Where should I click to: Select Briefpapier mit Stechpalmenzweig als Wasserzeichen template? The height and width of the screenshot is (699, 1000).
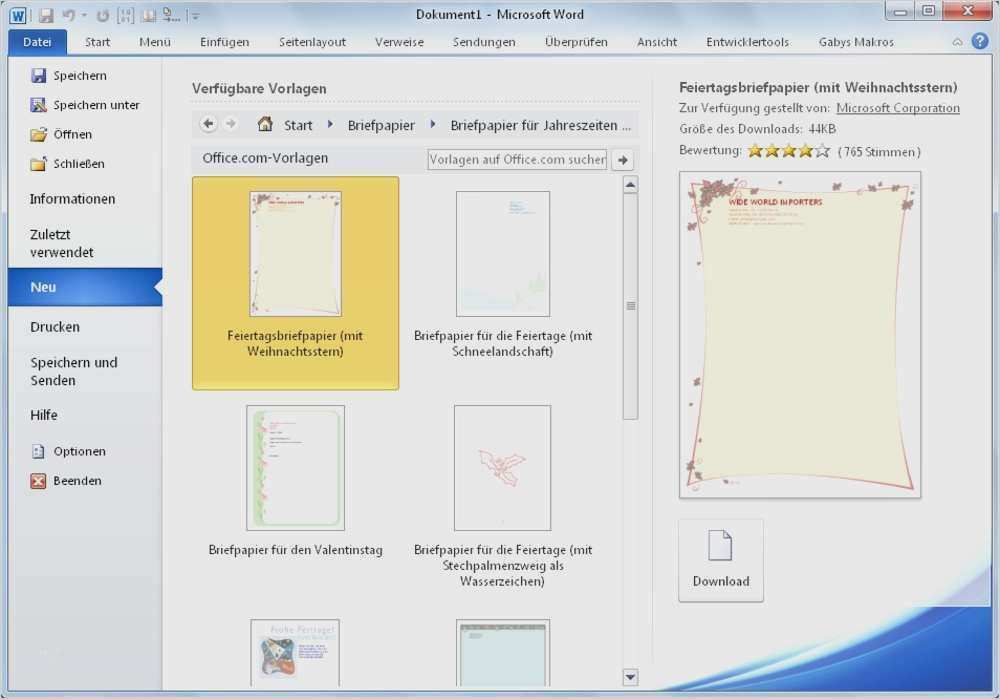click(x=503, y=496)
